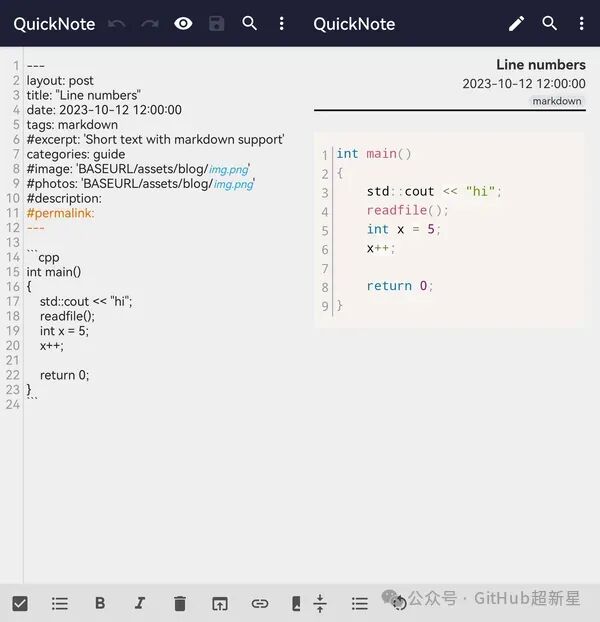Place cursor on editor line 'readfile();'

pos(67,316)
